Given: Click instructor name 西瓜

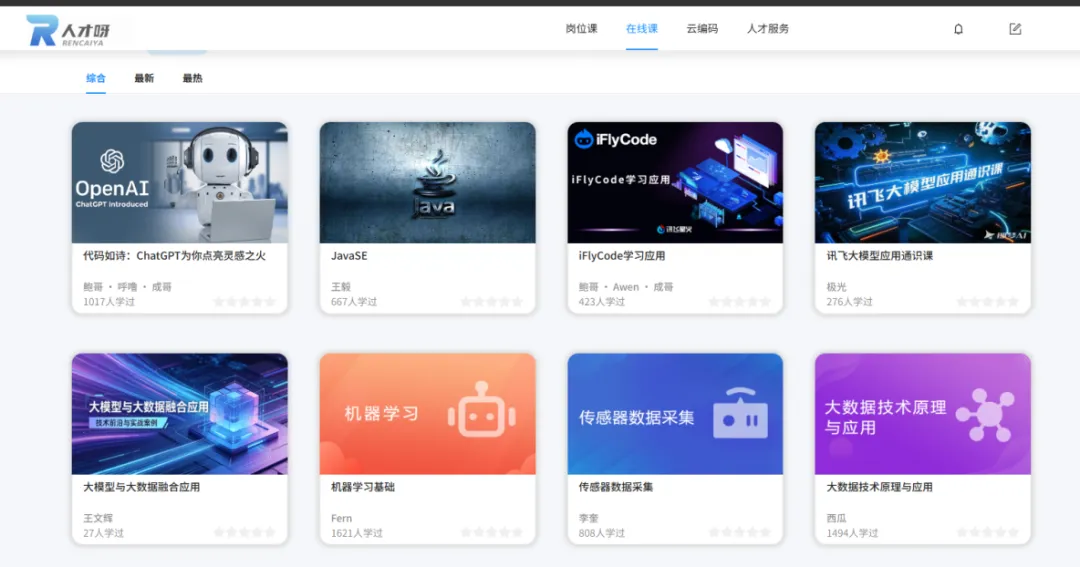Looking at the screenshot, I should pyautogui.click(x=836, y=518).
